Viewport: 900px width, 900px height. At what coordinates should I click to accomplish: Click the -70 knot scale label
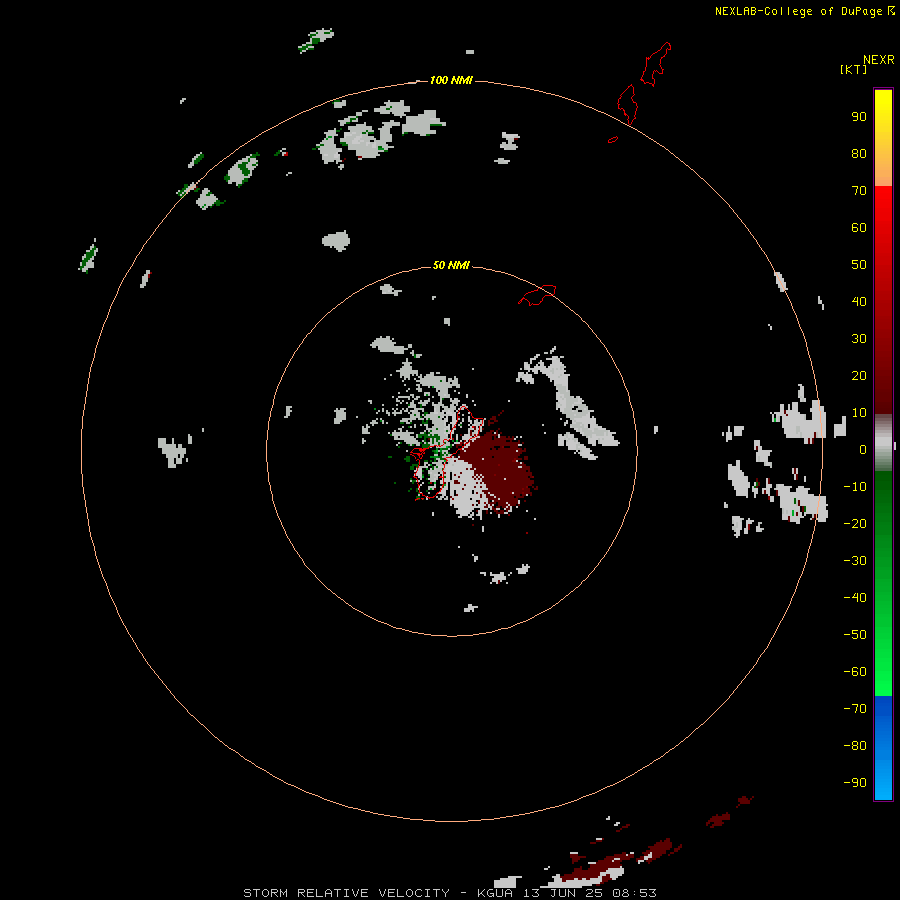coord(855,709)
